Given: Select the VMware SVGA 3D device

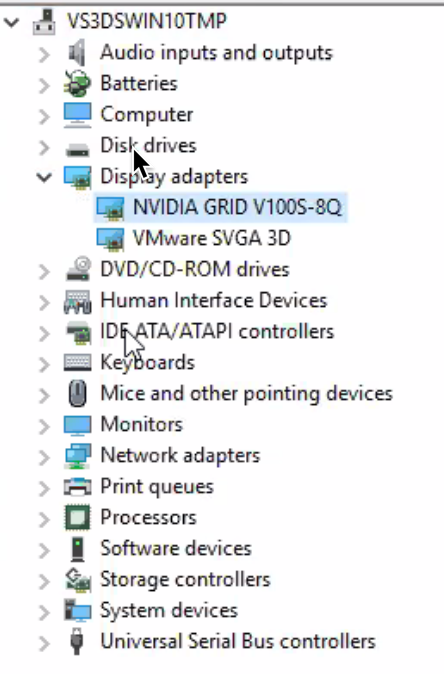Looking at the screenshot, I should tap(212, 238).
